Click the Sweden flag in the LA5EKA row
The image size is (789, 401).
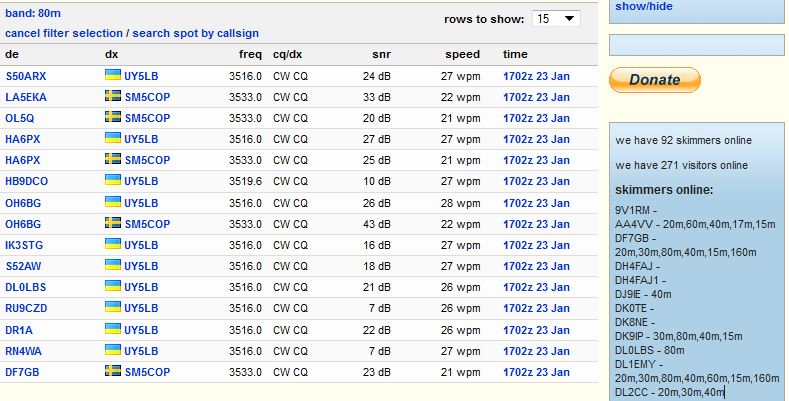tap(113, 97)
